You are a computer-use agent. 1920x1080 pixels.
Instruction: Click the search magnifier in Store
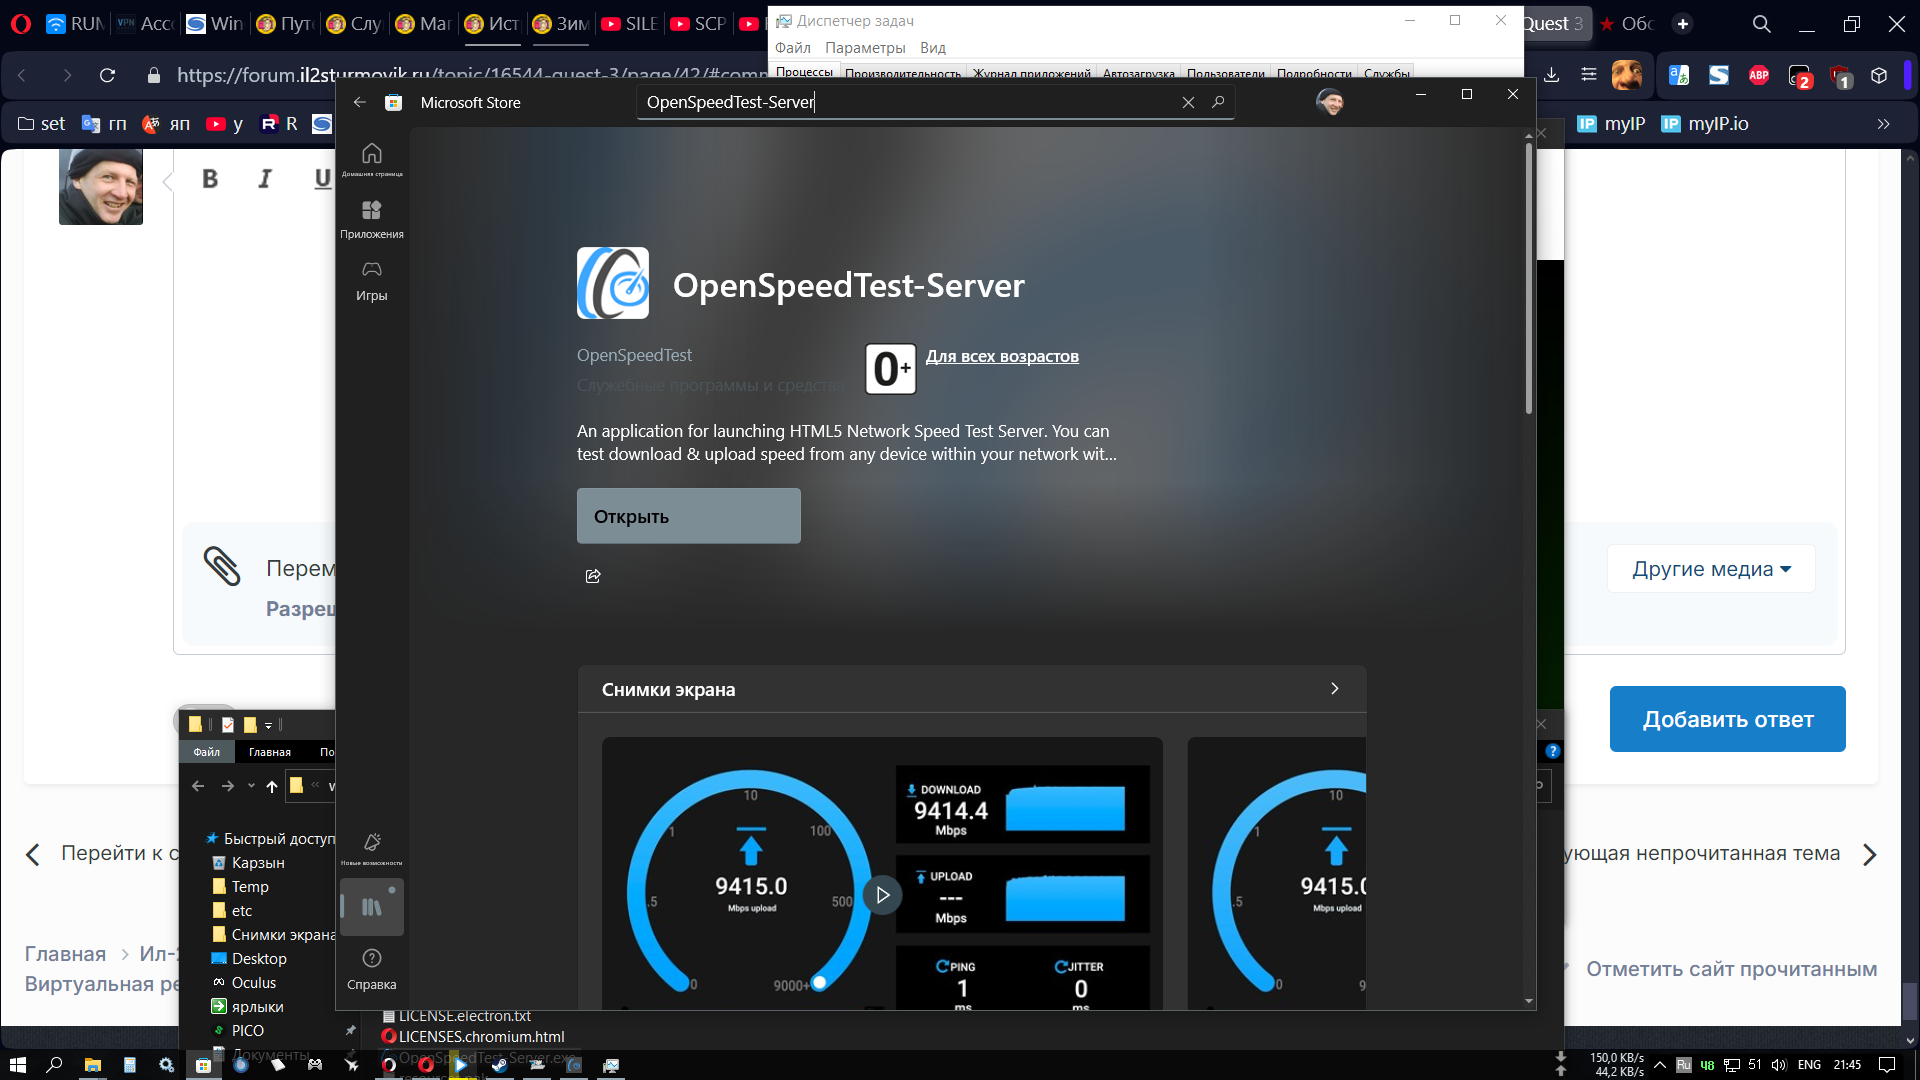(x=1217, y=102)
